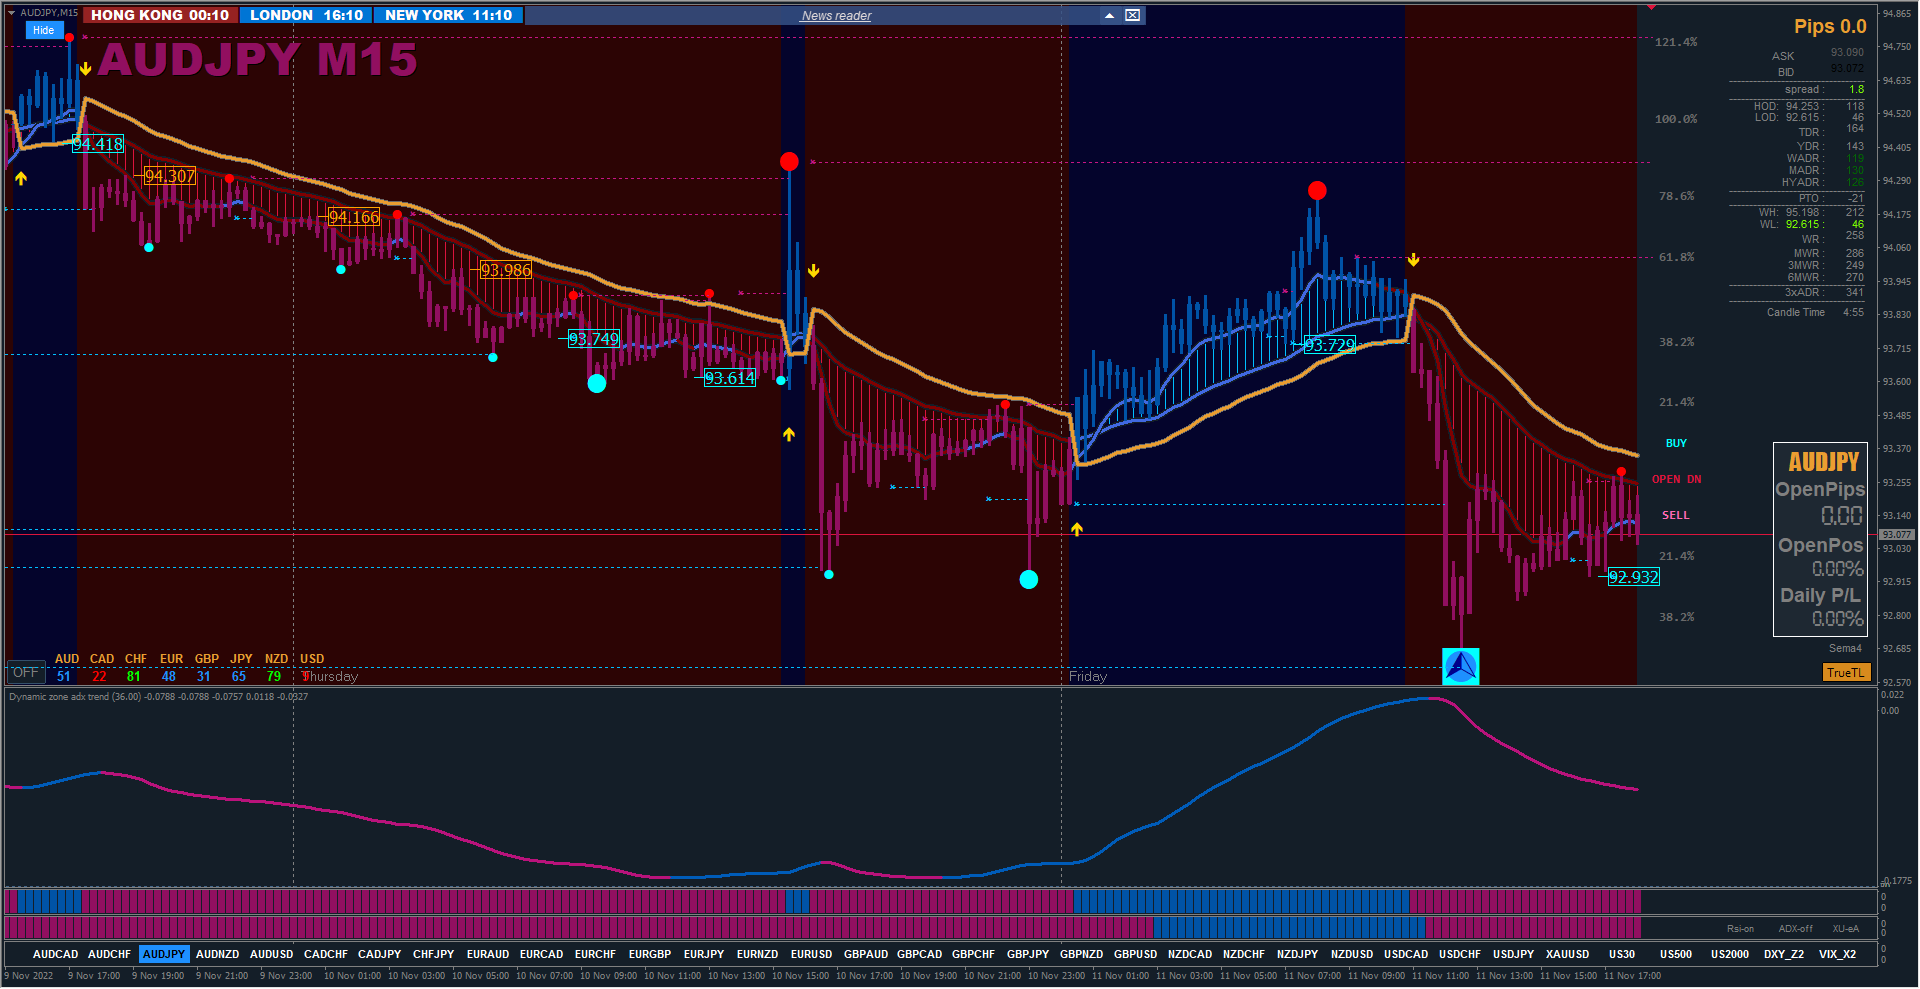
Task: Click the Hide button
Action: (x=43, y=30)
